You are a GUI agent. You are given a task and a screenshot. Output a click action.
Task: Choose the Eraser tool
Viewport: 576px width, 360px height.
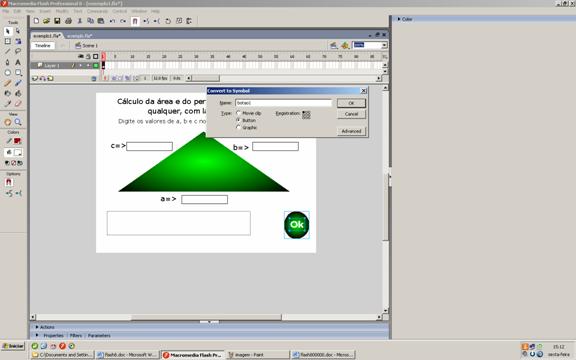point(18,104)
